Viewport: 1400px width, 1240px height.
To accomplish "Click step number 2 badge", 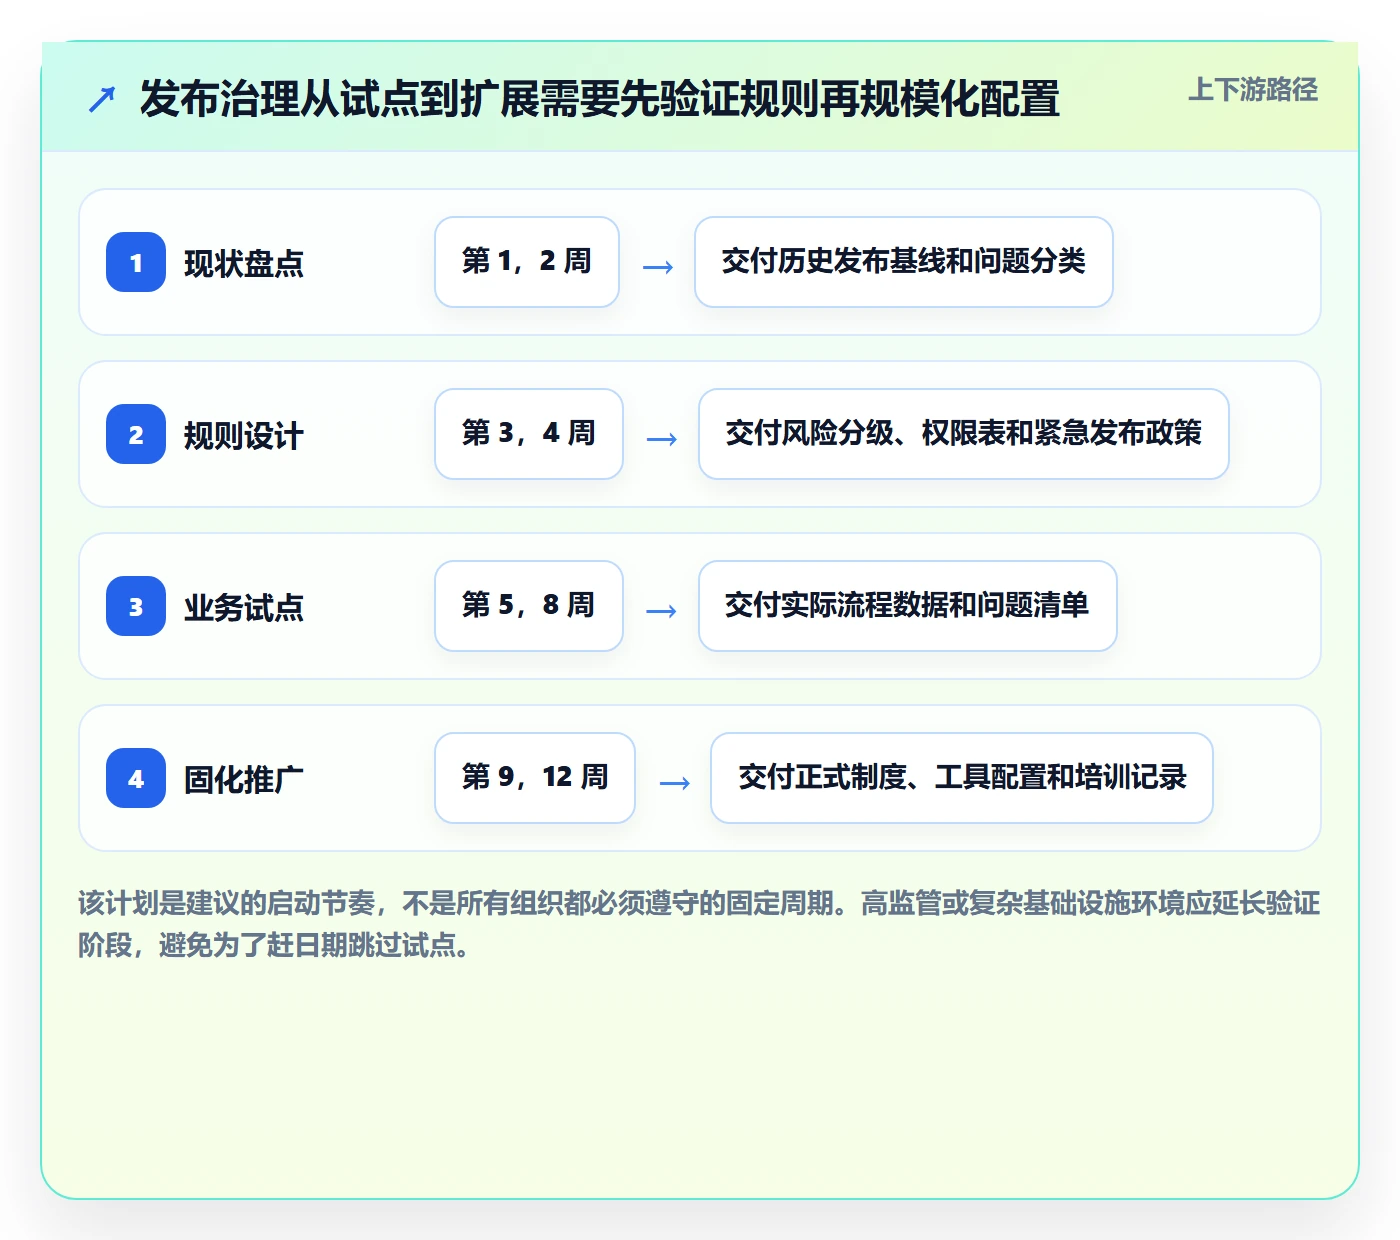I will pyautogui.click(x=136, y=434).
